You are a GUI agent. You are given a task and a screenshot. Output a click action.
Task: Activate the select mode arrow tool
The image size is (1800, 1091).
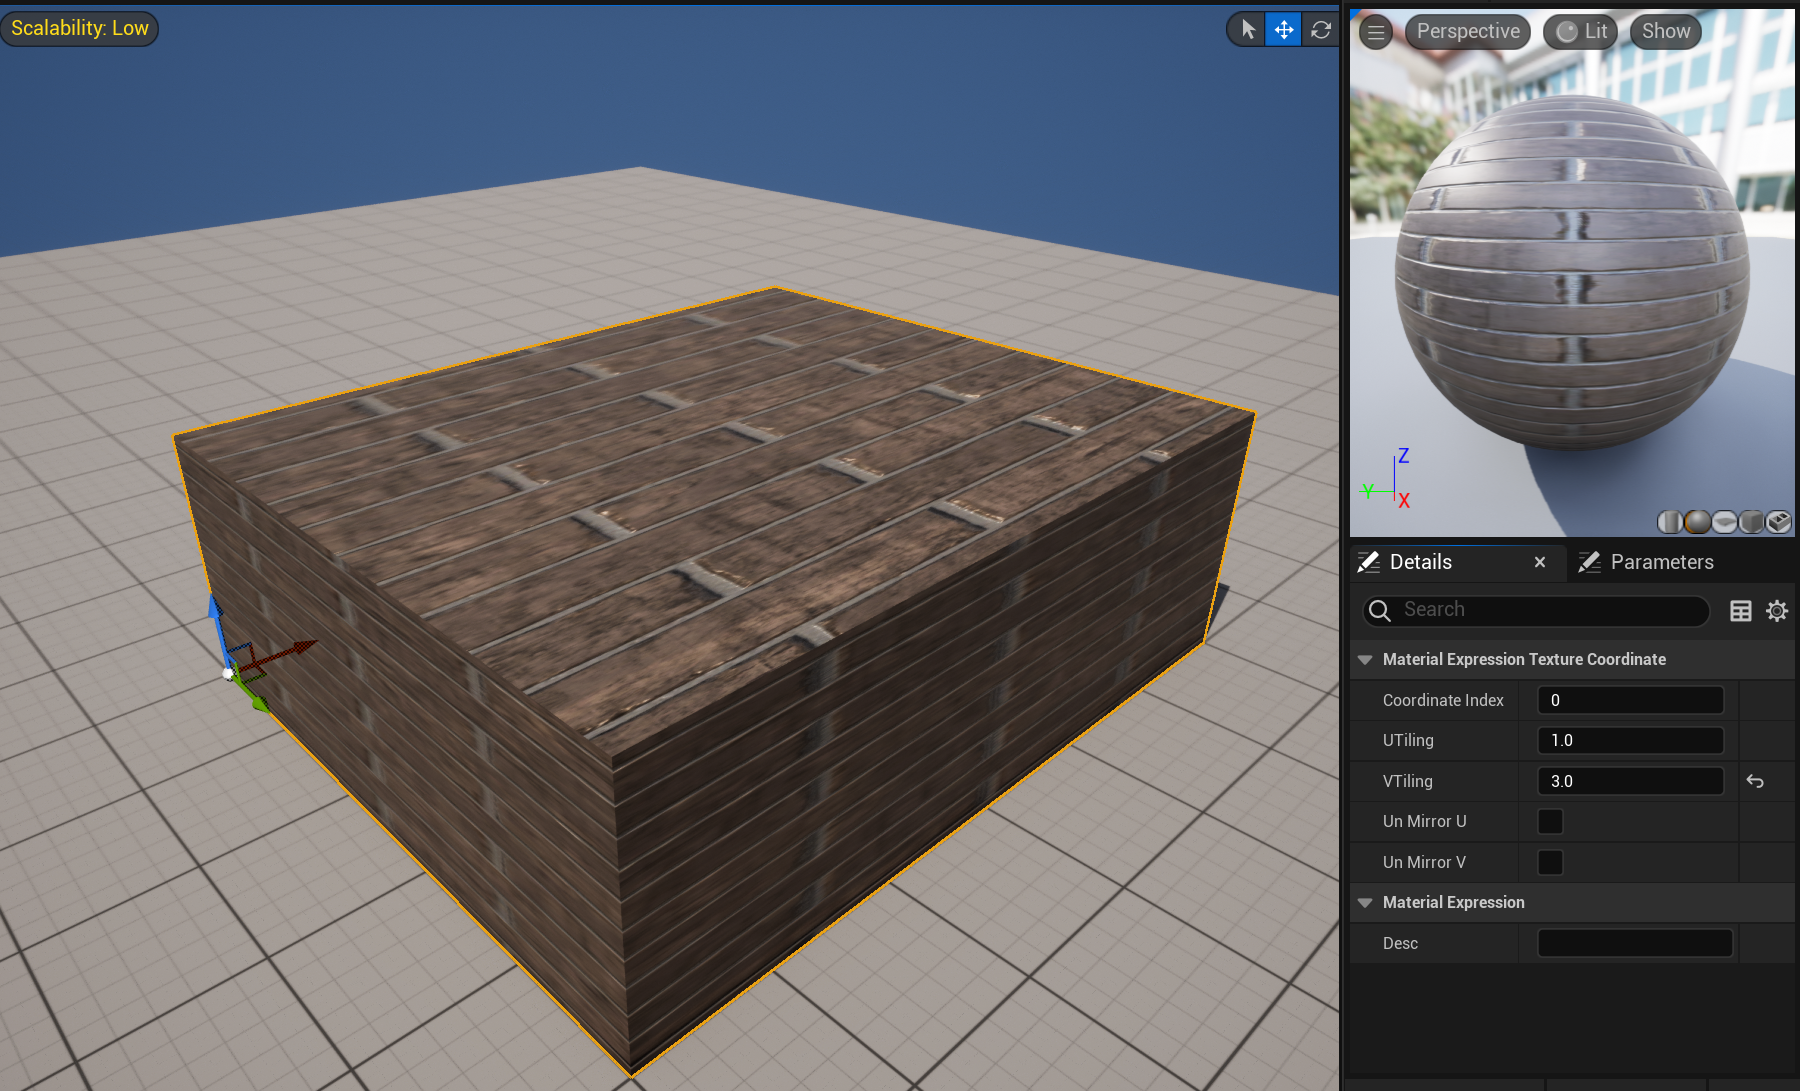[x=1248, y=30]
